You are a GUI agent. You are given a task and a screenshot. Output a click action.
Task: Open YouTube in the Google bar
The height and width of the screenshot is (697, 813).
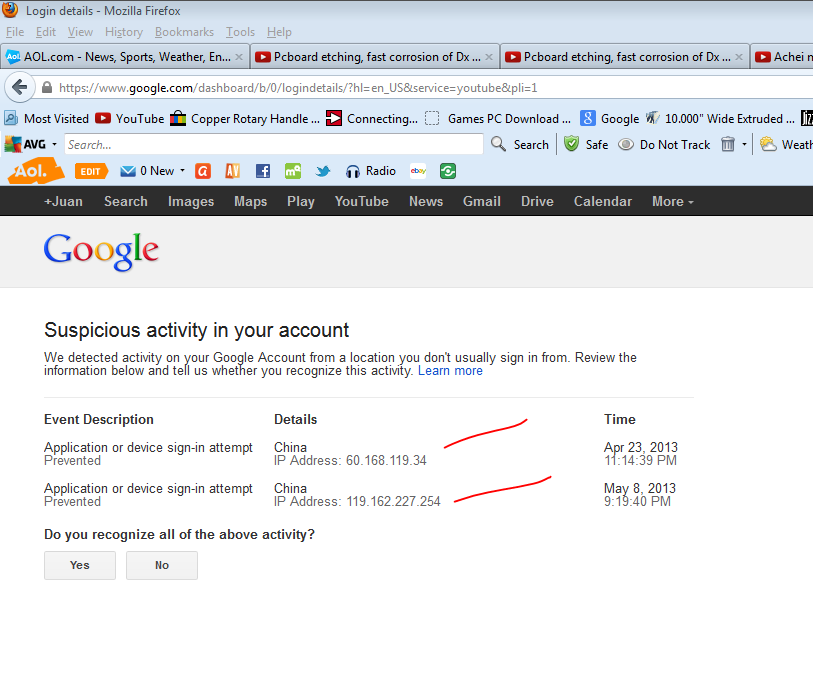point(361,201)
